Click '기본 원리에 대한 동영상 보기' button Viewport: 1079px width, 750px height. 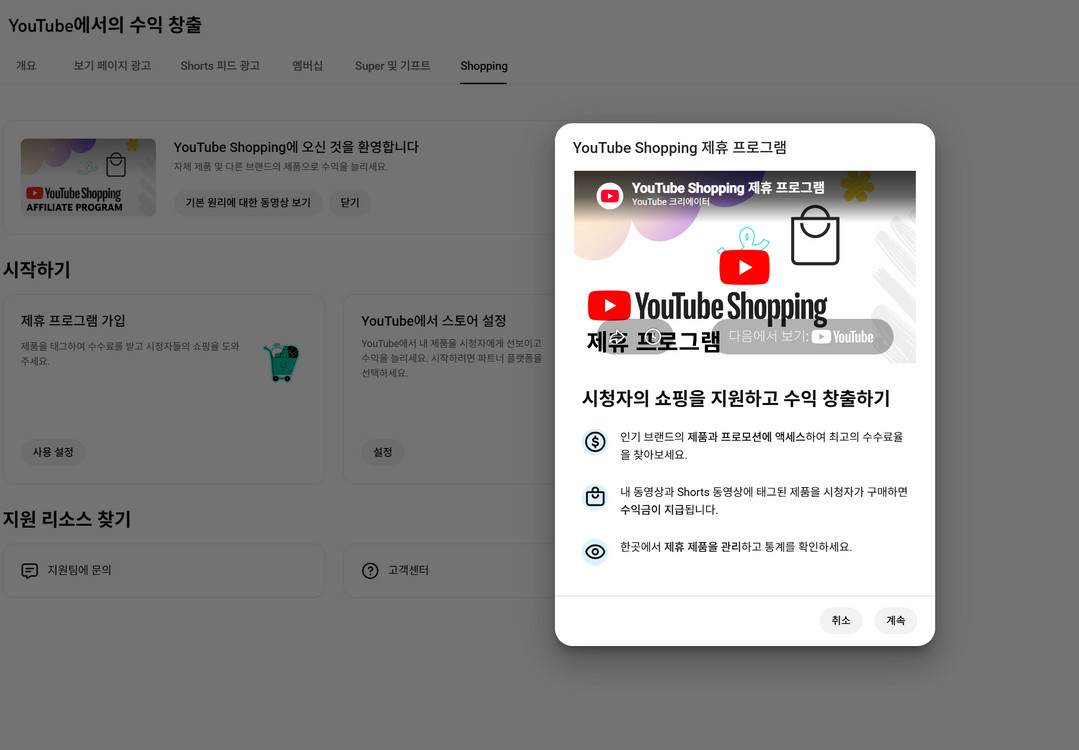(248, 203)
